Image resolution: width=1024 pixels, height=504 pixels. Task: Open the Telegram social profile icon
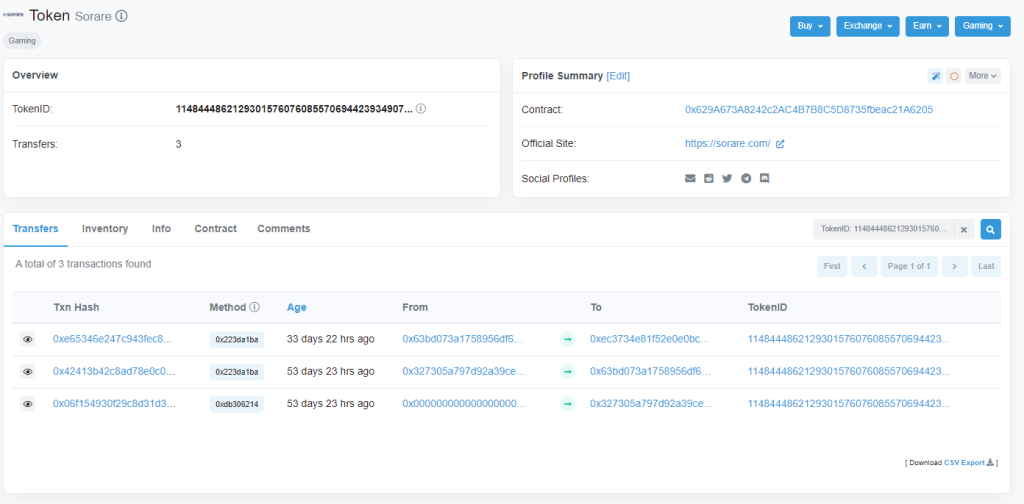(x=746, y=178)
